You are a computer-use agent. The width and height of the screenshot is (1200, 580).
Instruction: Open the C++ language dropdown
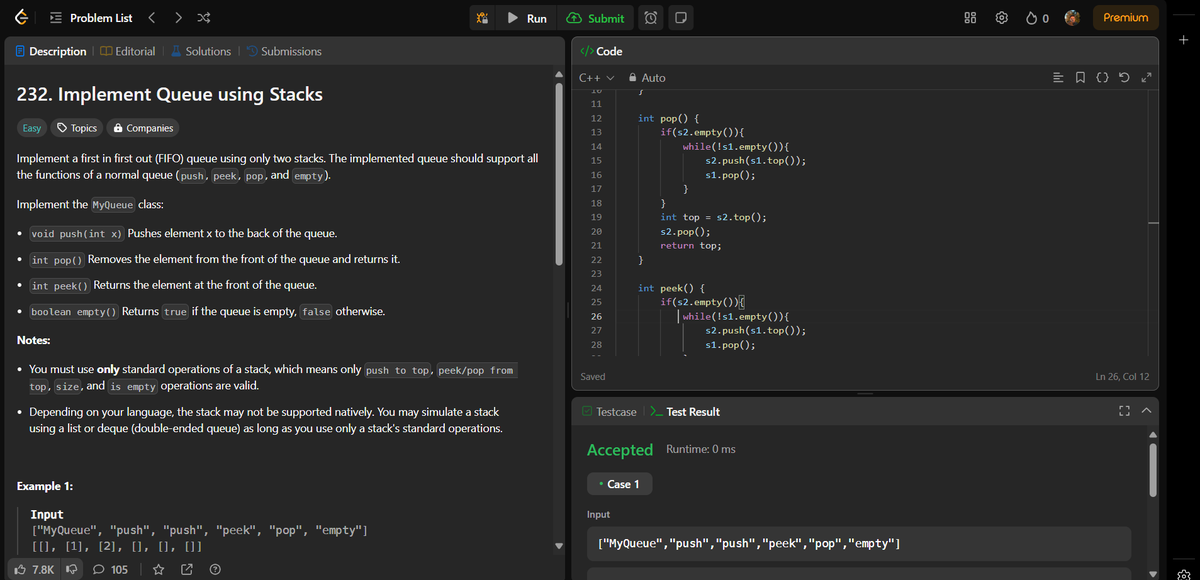click(x=596, y=77)
